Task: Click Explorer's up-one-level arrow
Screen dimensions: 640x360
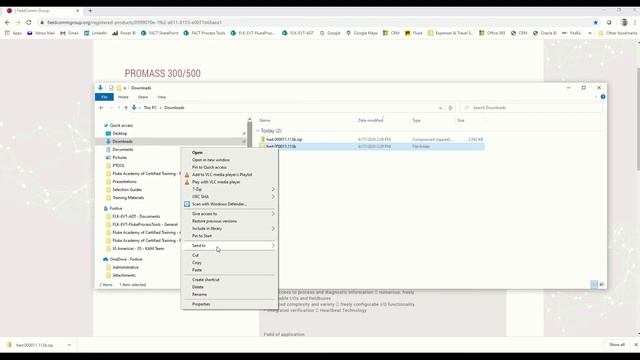Action: pos(126,108)
